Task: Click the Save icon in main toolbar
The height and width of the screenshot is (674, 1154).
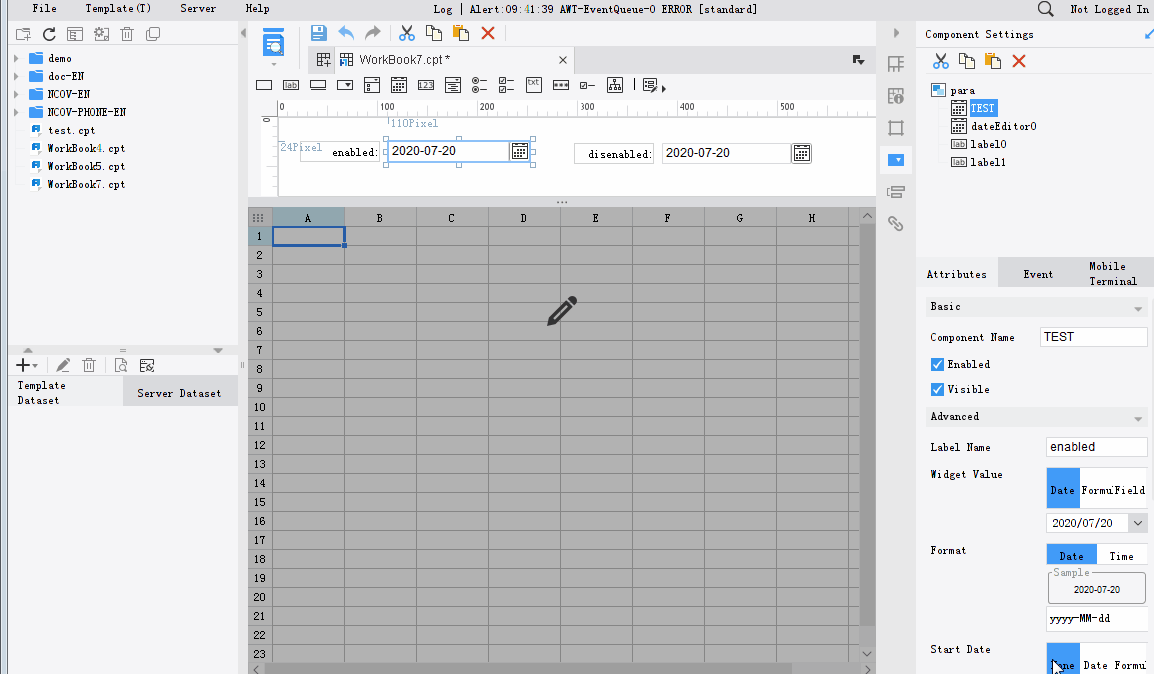Action: (319, 33)
